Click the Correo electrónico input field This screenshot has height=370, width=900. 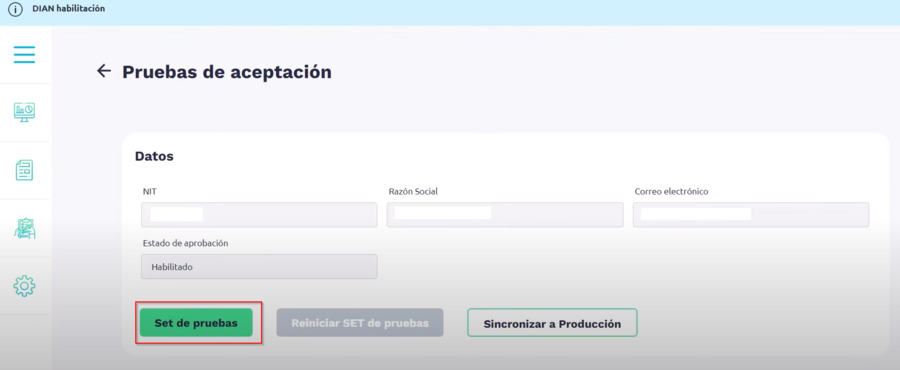click(x=751, y=215)
